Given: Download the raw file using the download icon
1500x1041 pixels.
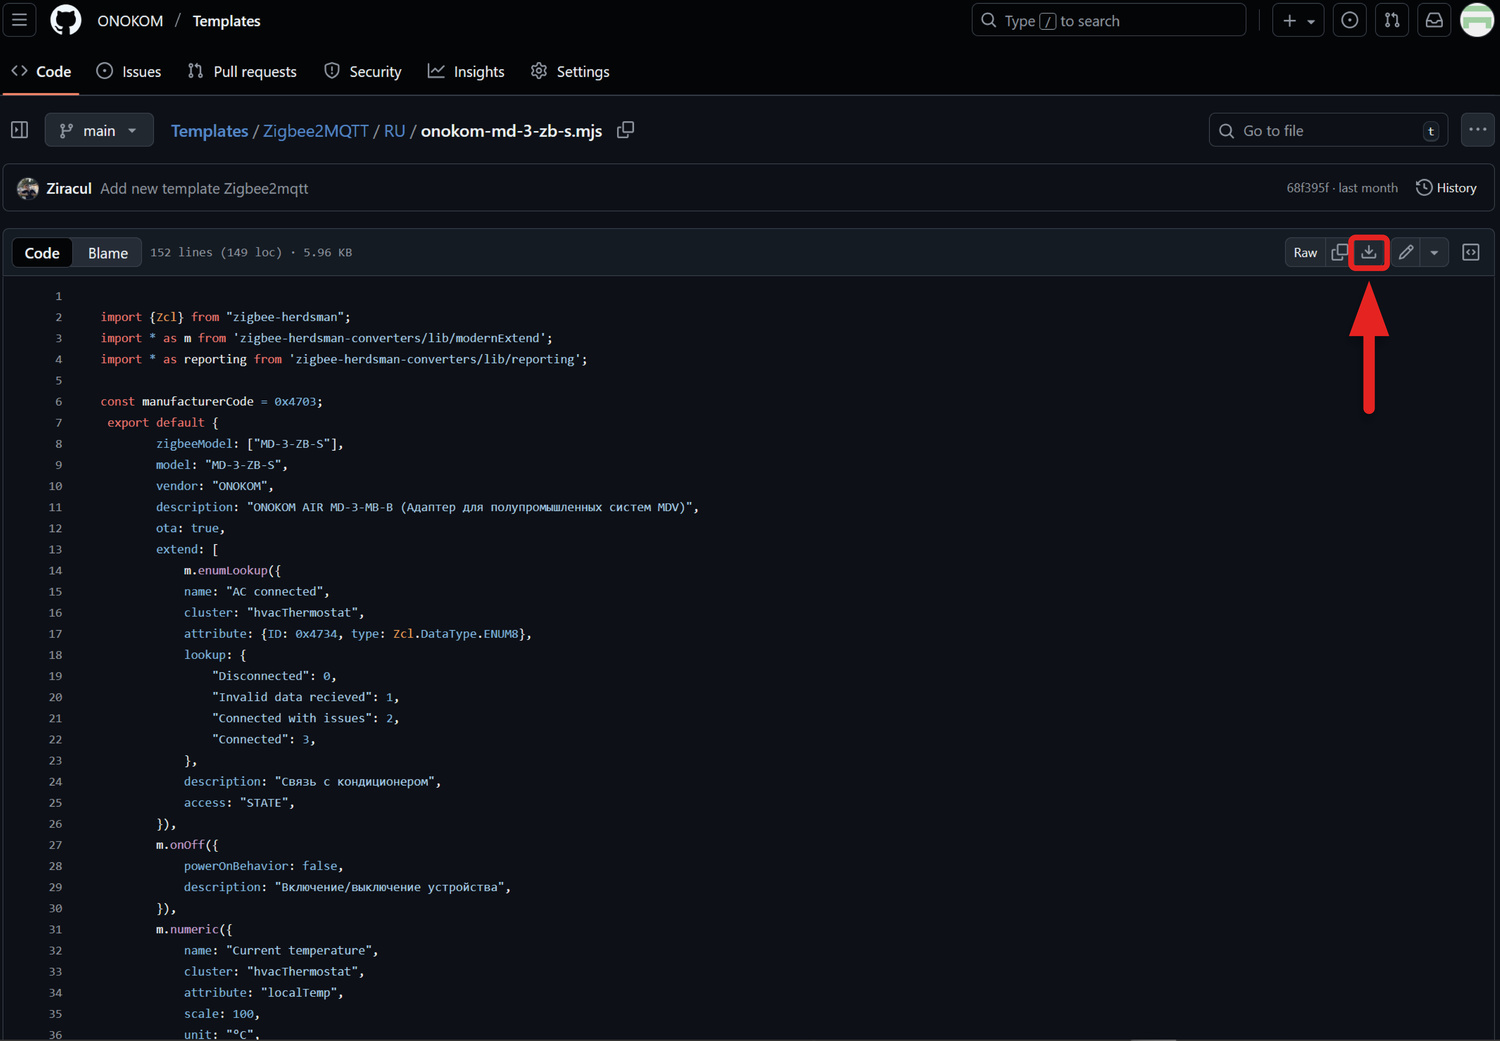Looking at the screenshot, I should coord(1369,252).
